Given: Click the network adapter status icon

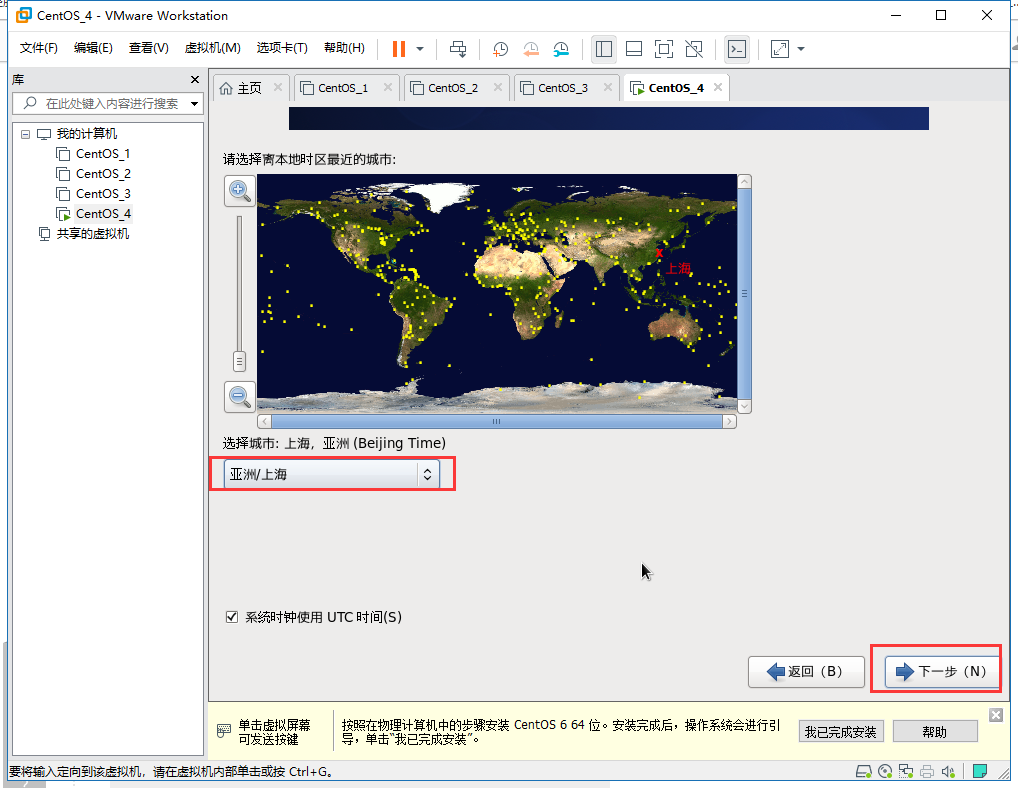Looking at the screenshot, I should [906, 772].
